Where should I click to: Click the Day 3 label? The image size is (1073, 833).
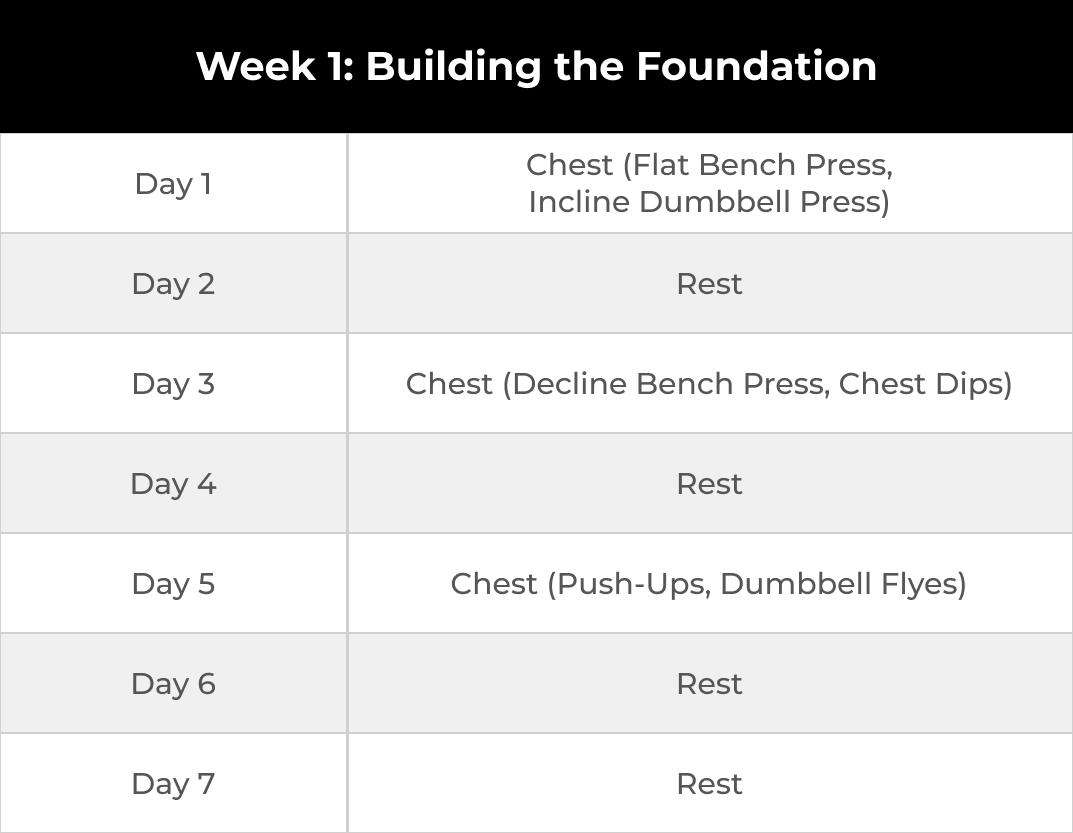pos(173,384)
